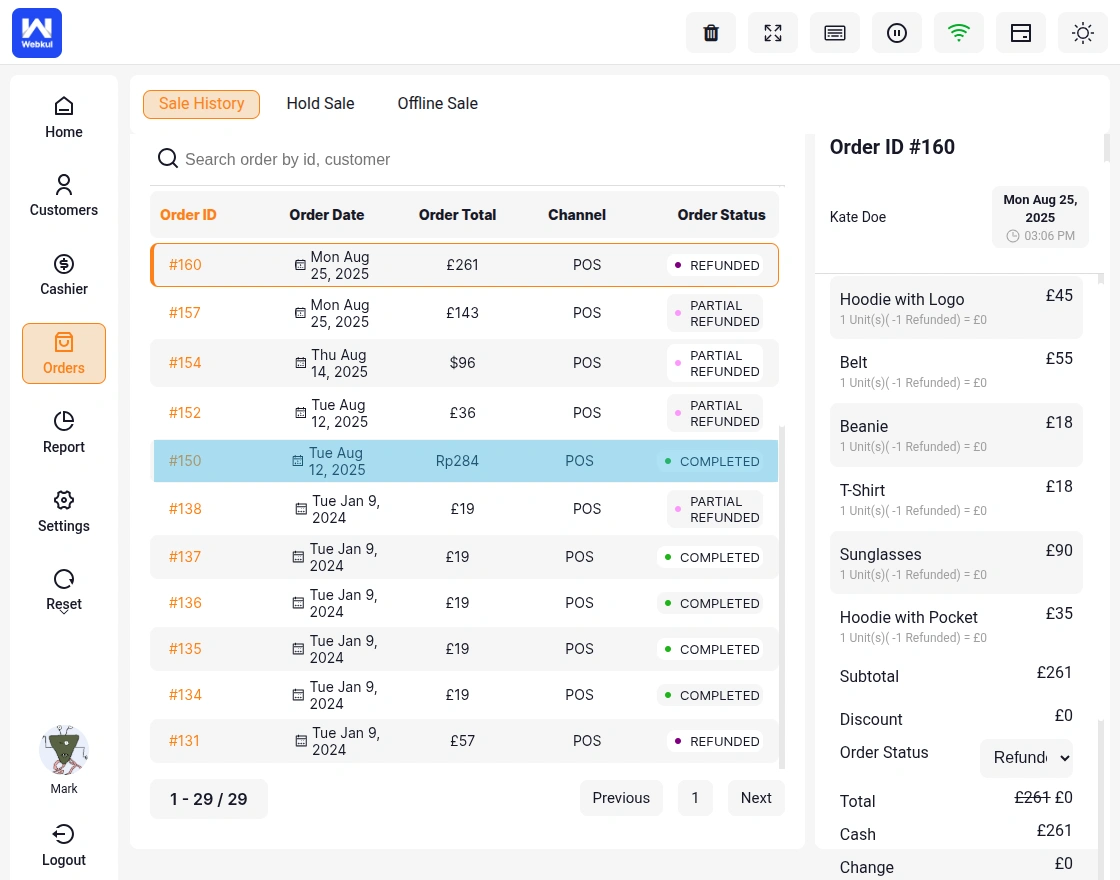Screen dimensions: 1120x880
Task: Click the order search input field
Action: click(470, 160)
